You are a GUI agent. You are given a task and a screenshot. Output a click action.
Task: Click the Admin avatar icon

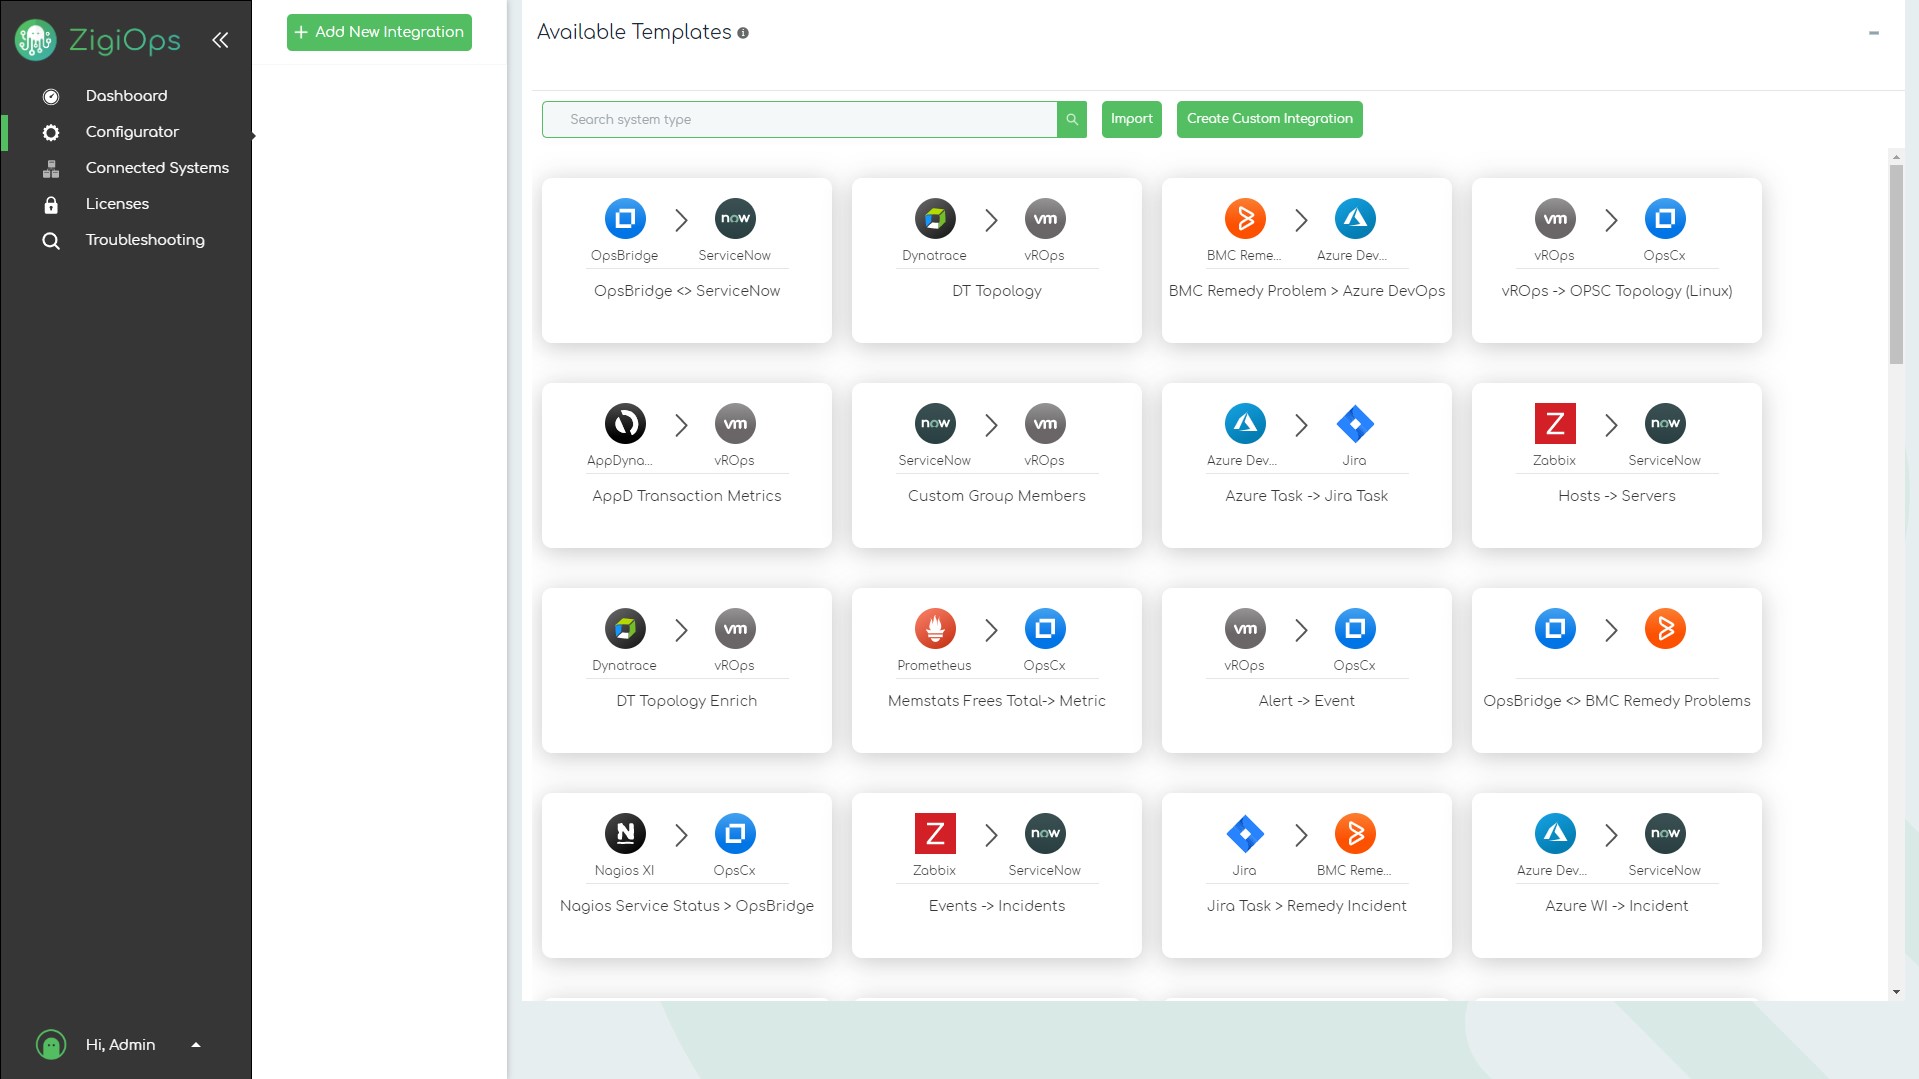point(51,1044)
